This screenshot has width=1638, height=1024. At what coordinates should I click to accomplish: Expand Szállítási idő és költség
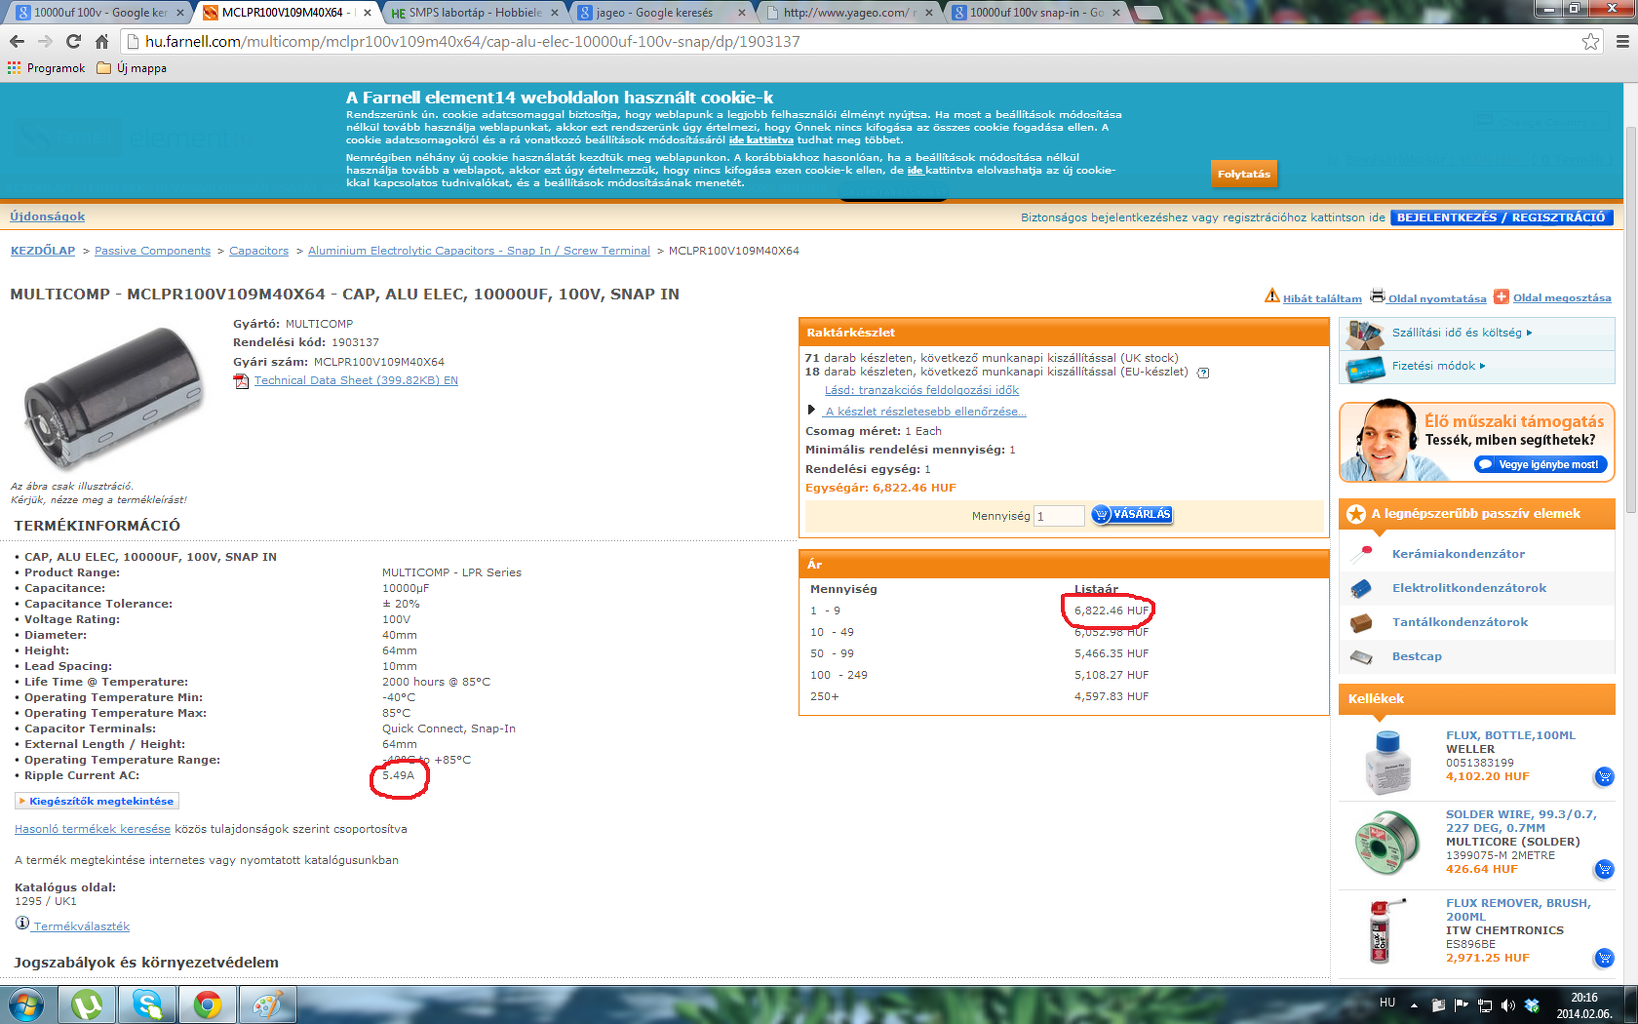click(x=1462, y=333)
